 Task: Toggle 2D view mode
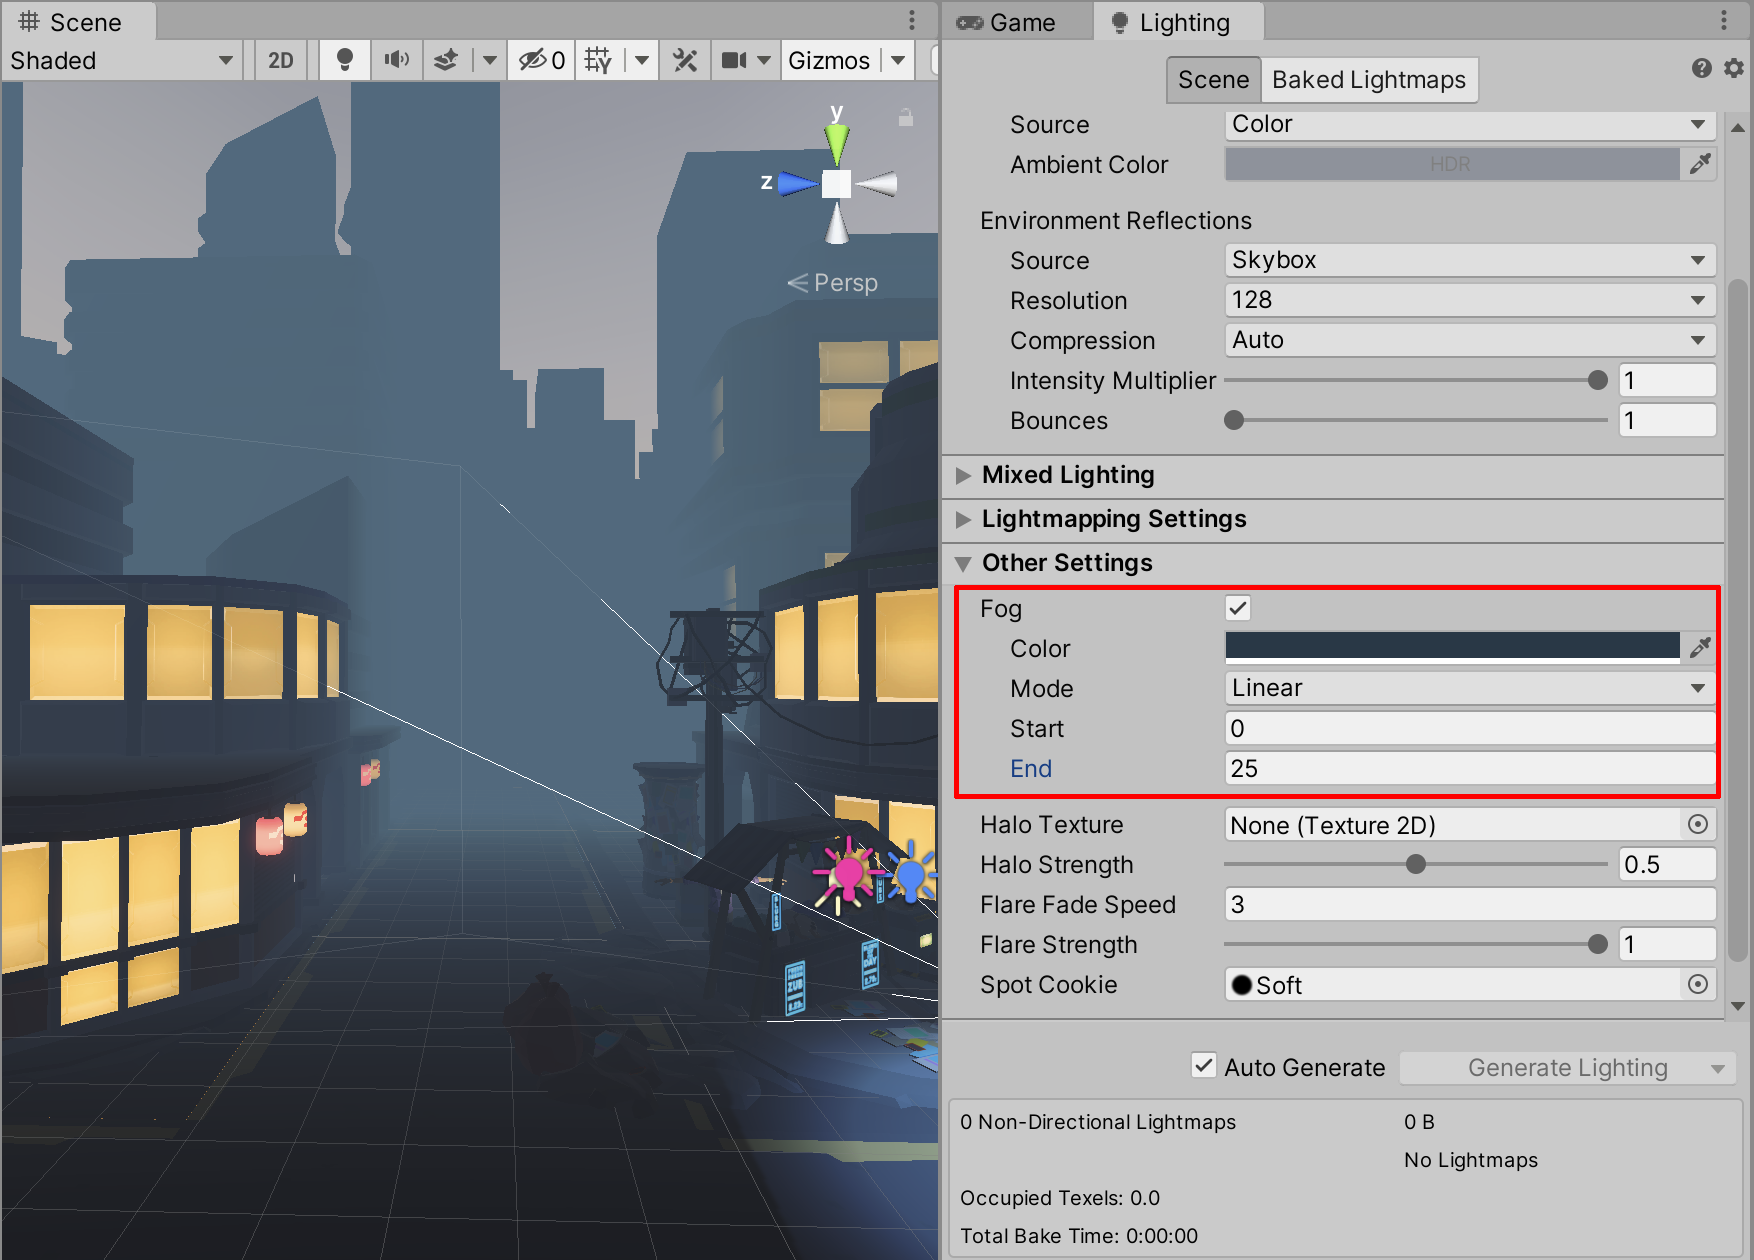[x=281, y=60]
